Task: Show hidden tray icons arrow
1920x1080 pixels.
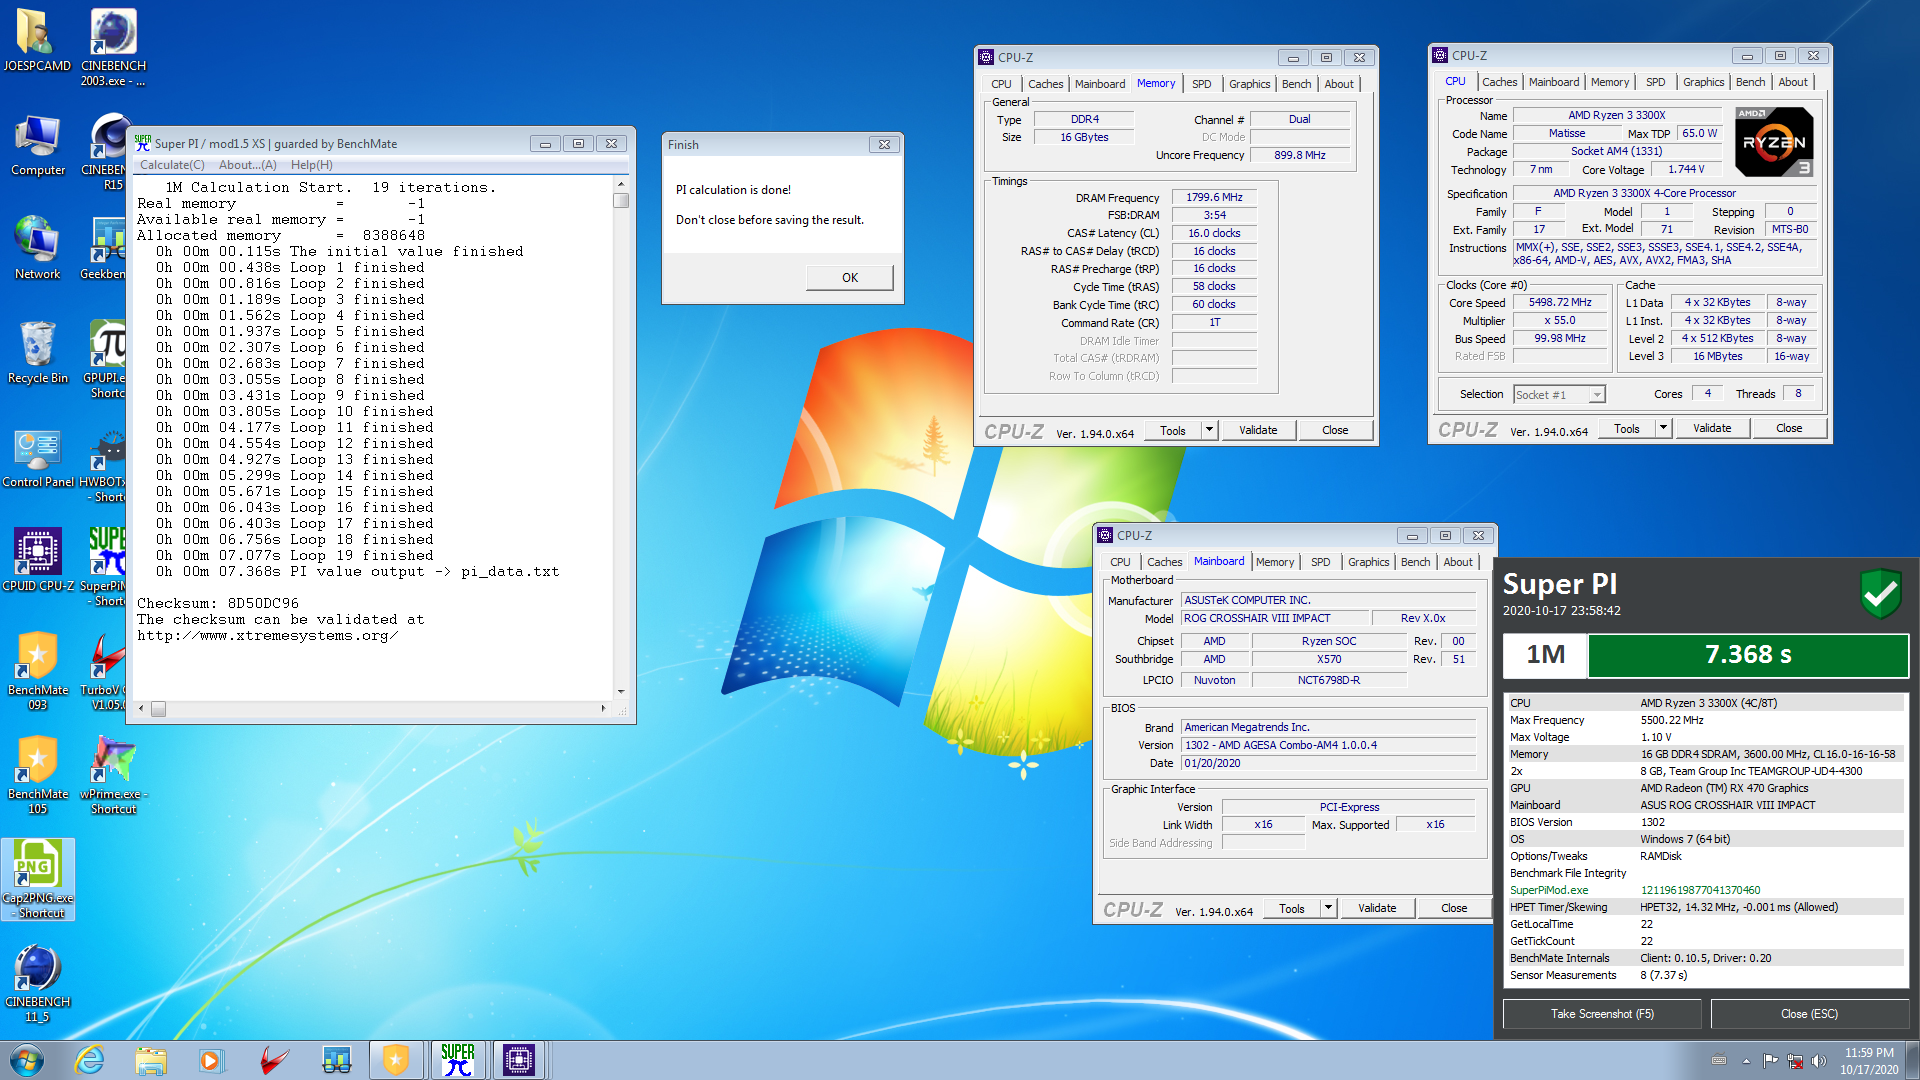Action: pos(1746,1060)
